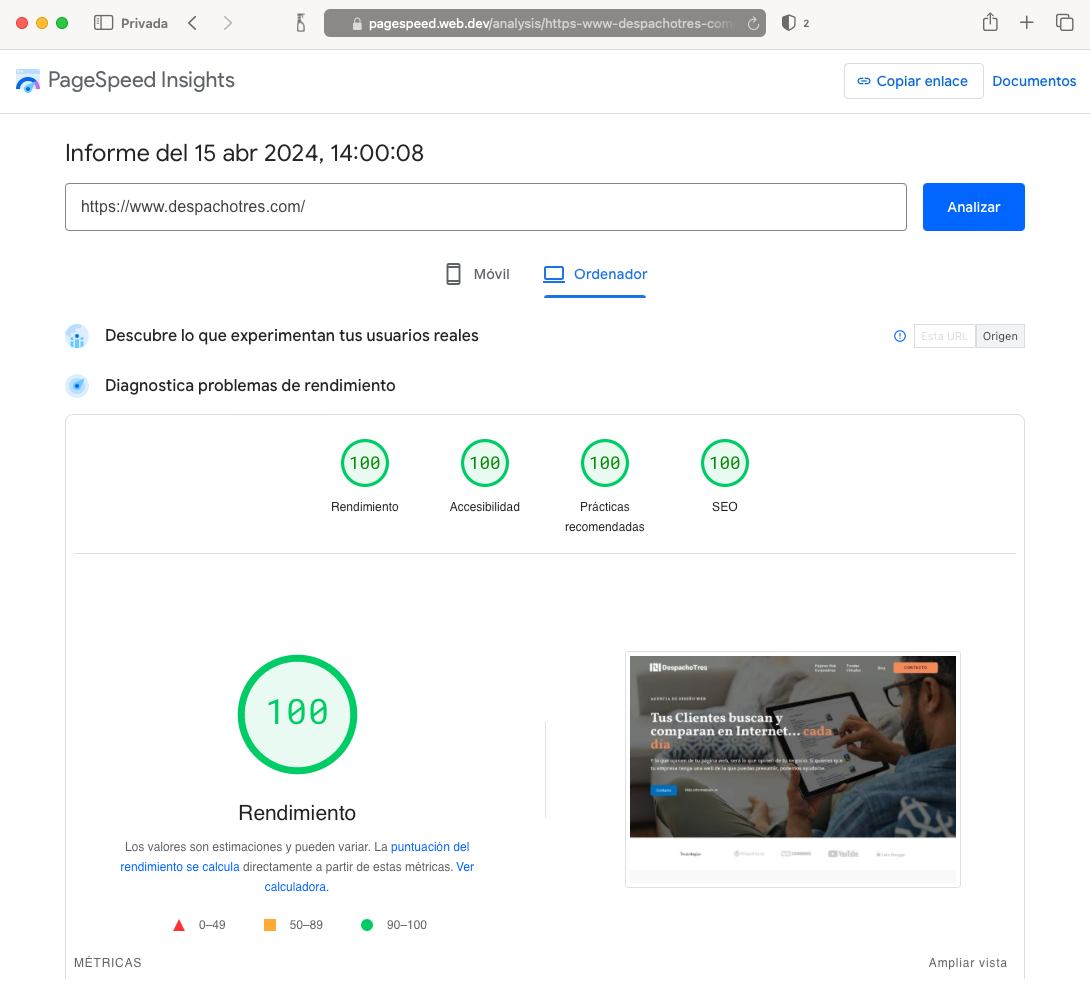
Task: Click the PageSpeed Insights logo
Action: pos(28,81)
